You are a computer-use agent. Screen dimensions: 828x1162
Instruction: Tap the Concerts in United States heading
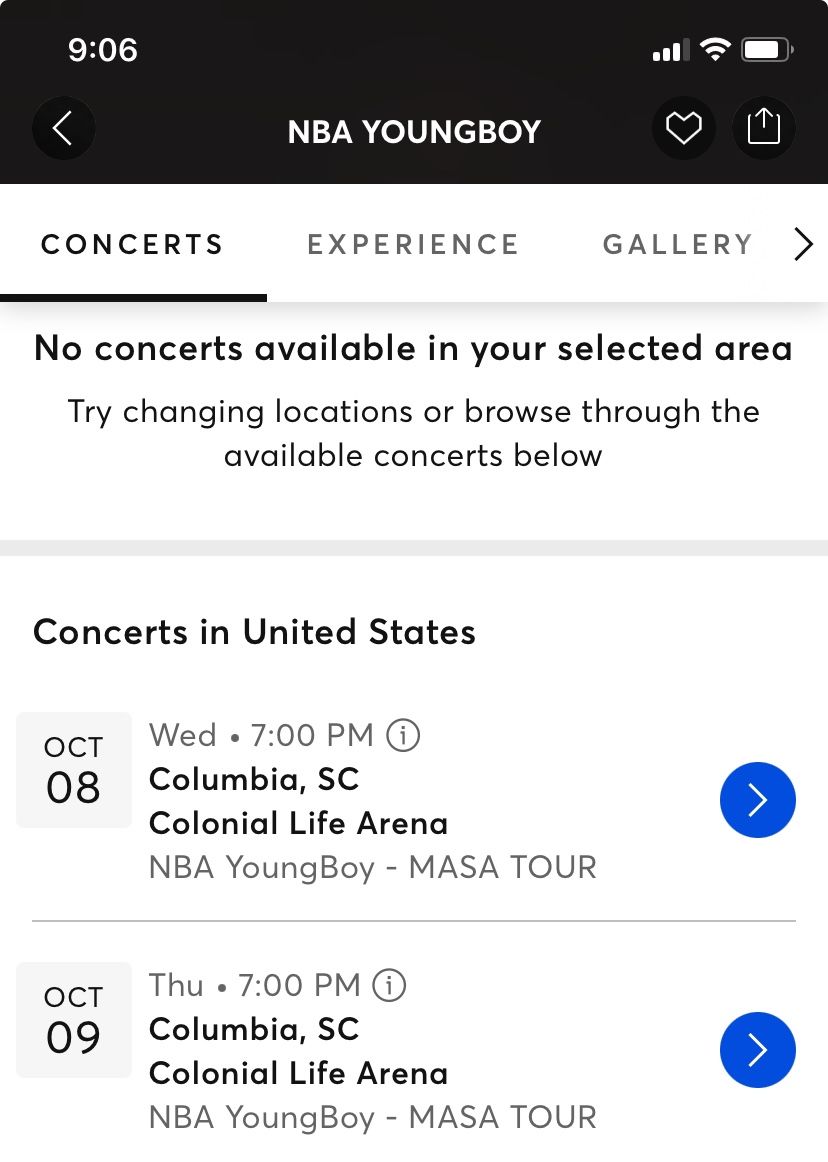pos(254,632)
